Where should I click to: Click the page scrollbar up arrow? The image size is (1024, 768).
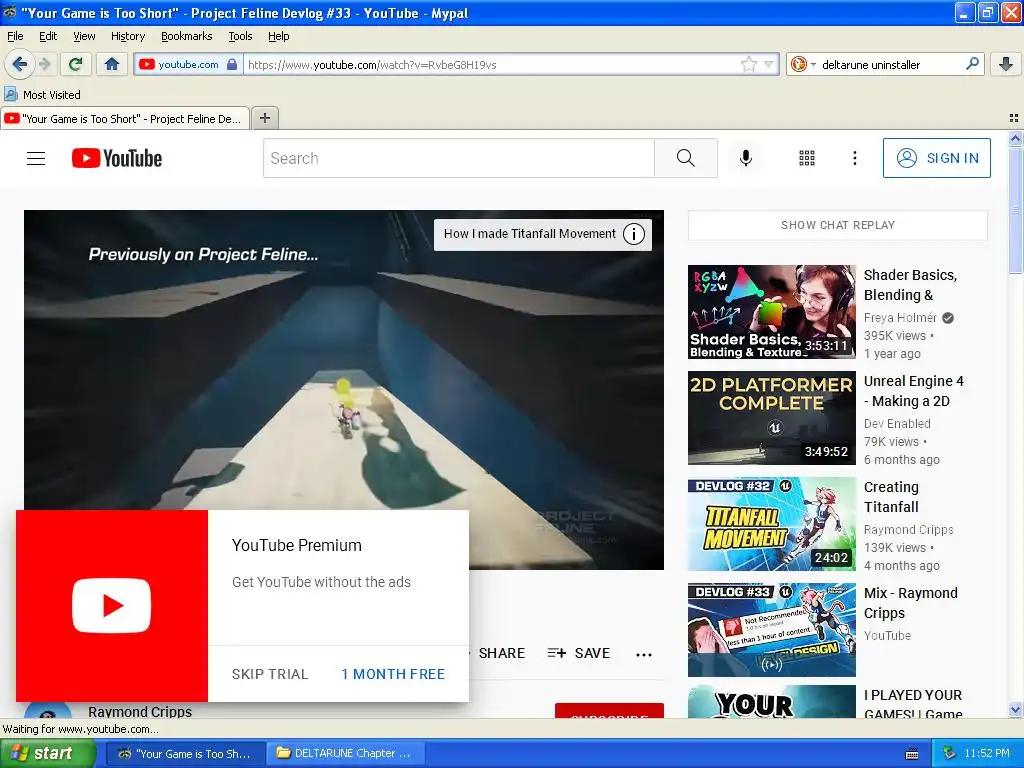click(1015, 138)
